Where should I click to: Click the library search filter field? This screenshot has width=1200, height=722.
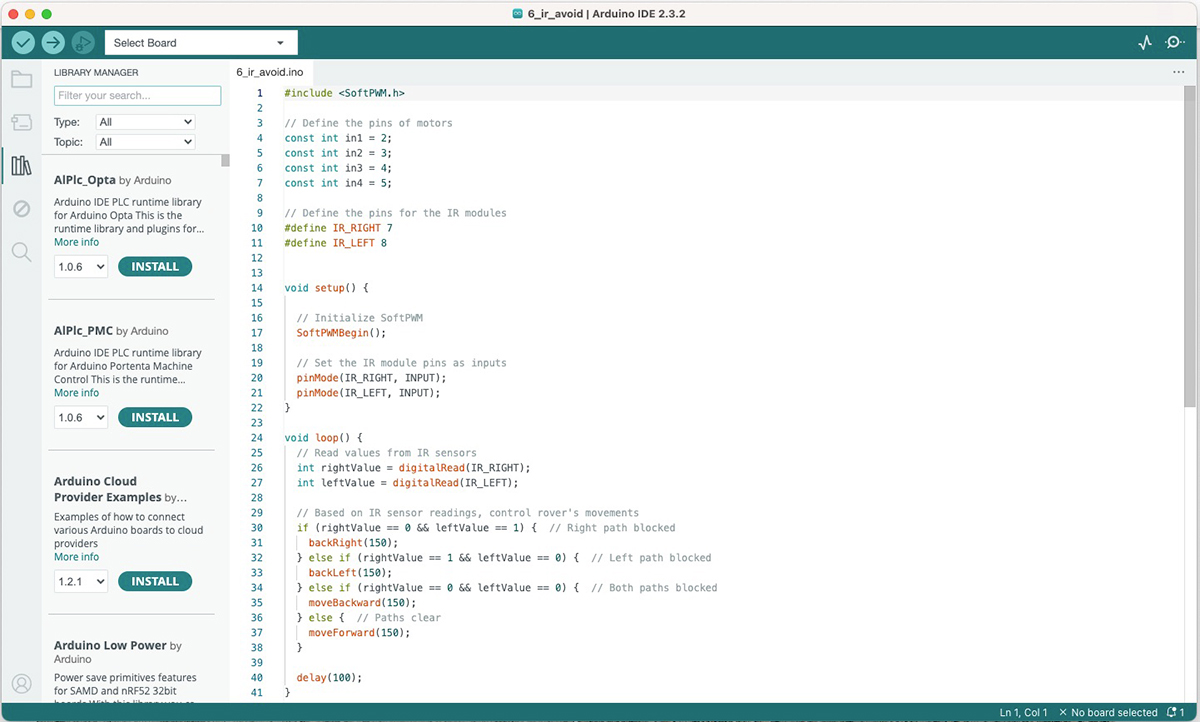point(137,95)
